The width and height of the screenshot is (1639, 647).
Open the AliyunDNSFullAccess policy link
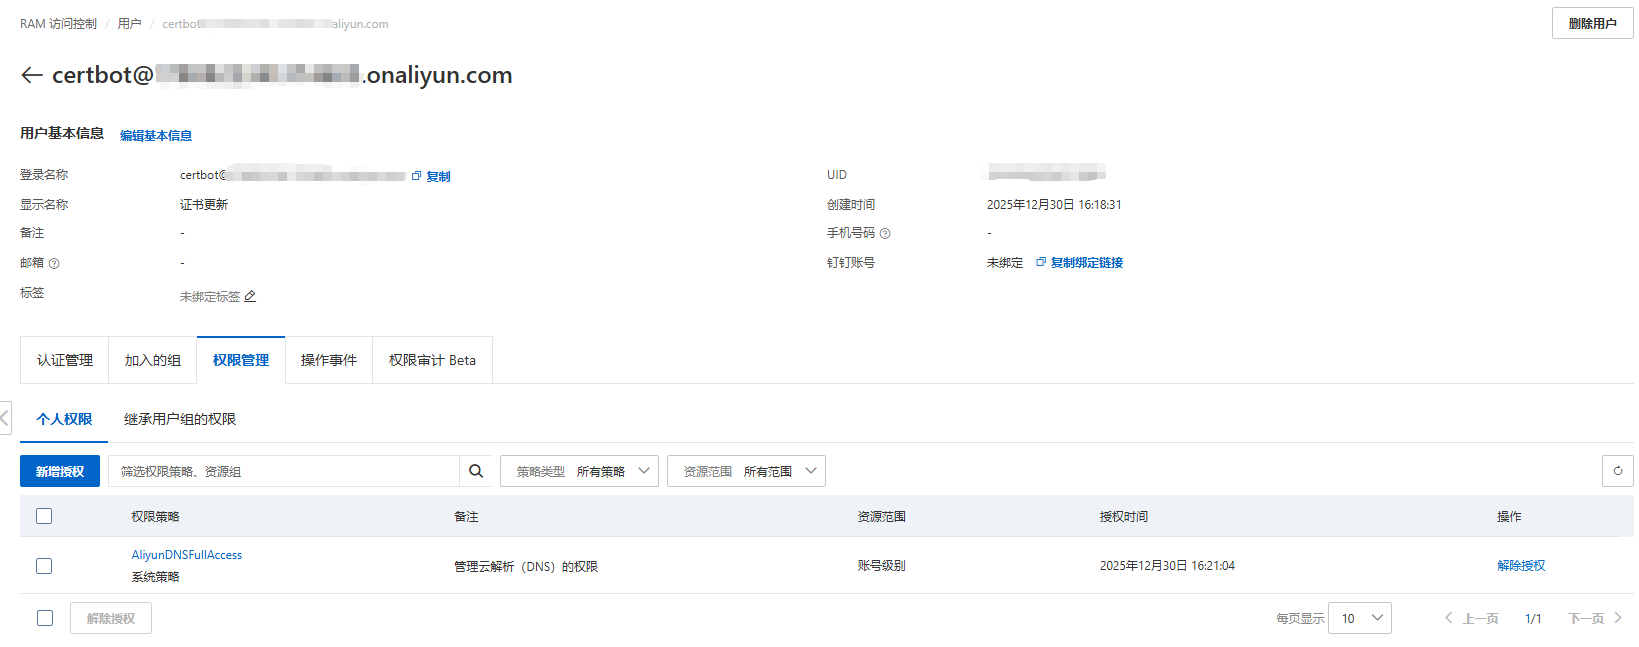click(187, 555)
